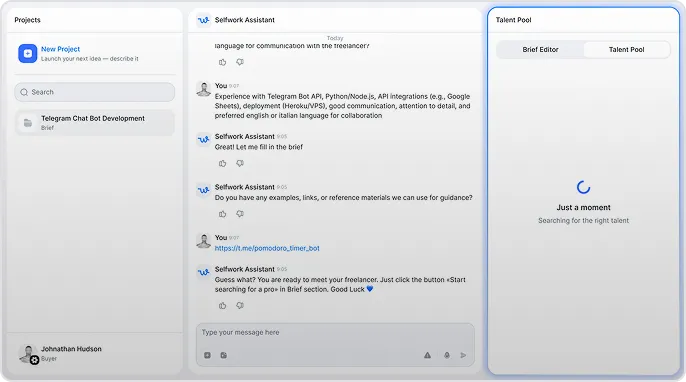
Task: Click the 'Experience with Telegram Bot API' message text
Action: (342, 106)
